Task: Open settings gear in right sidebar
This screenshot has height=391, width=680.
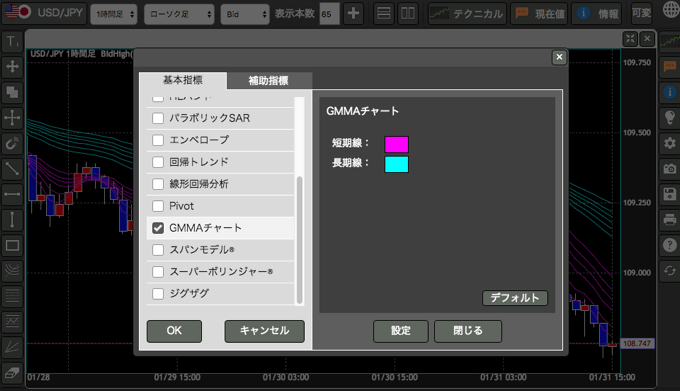Action: [670, 143]
